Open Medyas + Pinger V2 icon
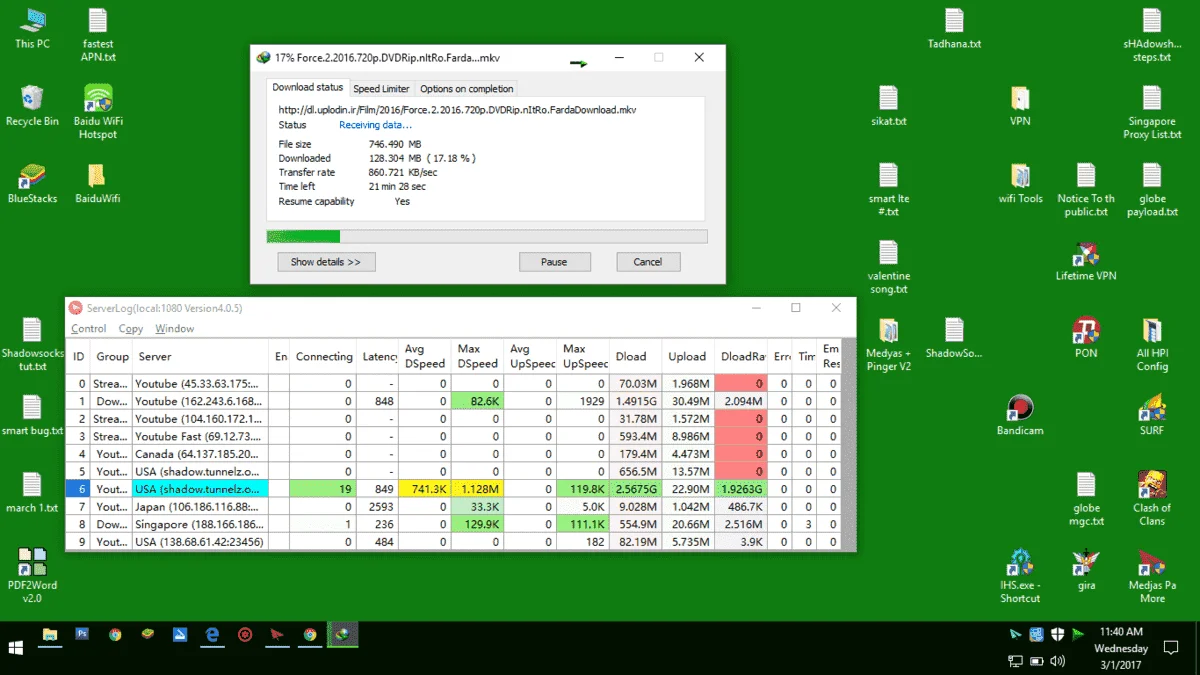 (x=888, y=344)
